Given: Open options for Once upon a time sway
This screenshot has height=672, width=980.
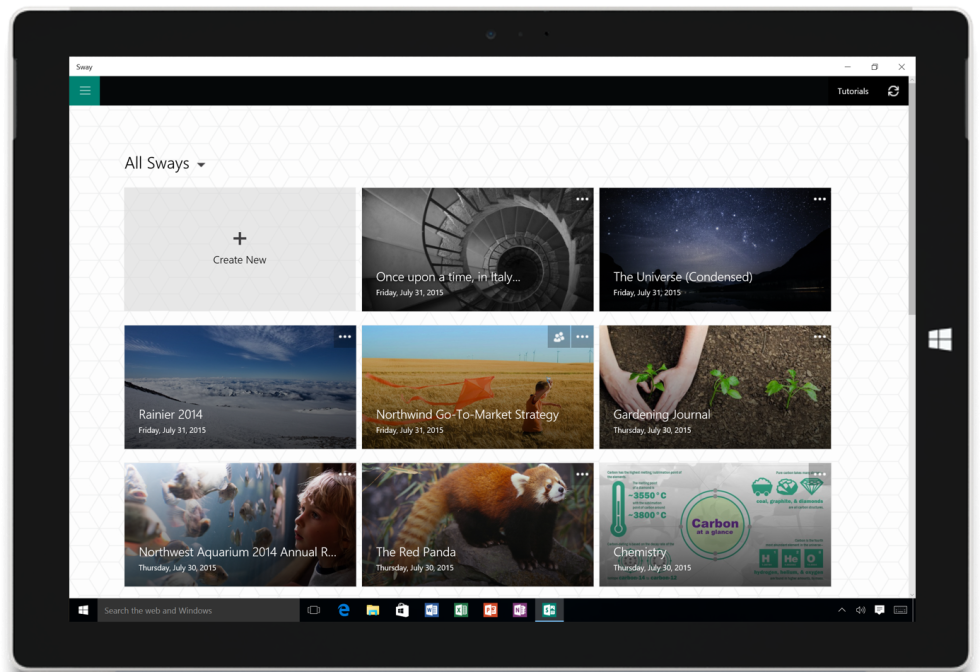Looking at the screenshot, I should point(582,199).
